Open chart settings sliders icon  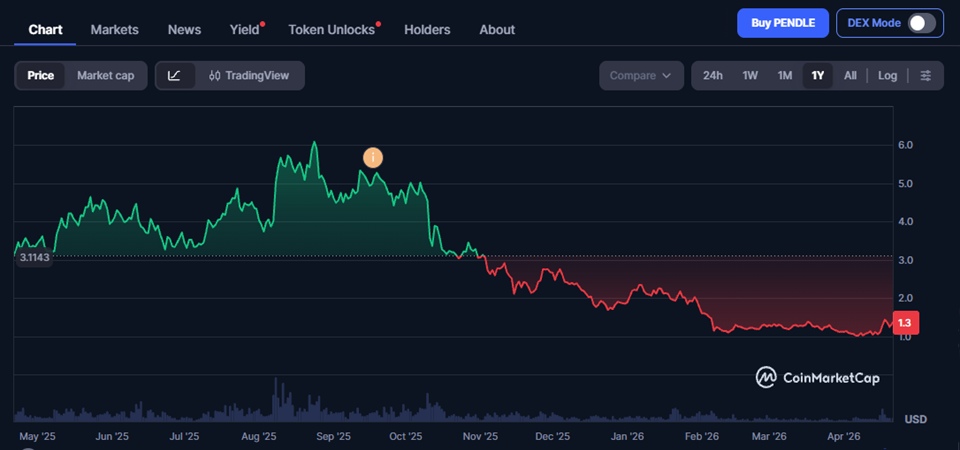pos(926,76)
